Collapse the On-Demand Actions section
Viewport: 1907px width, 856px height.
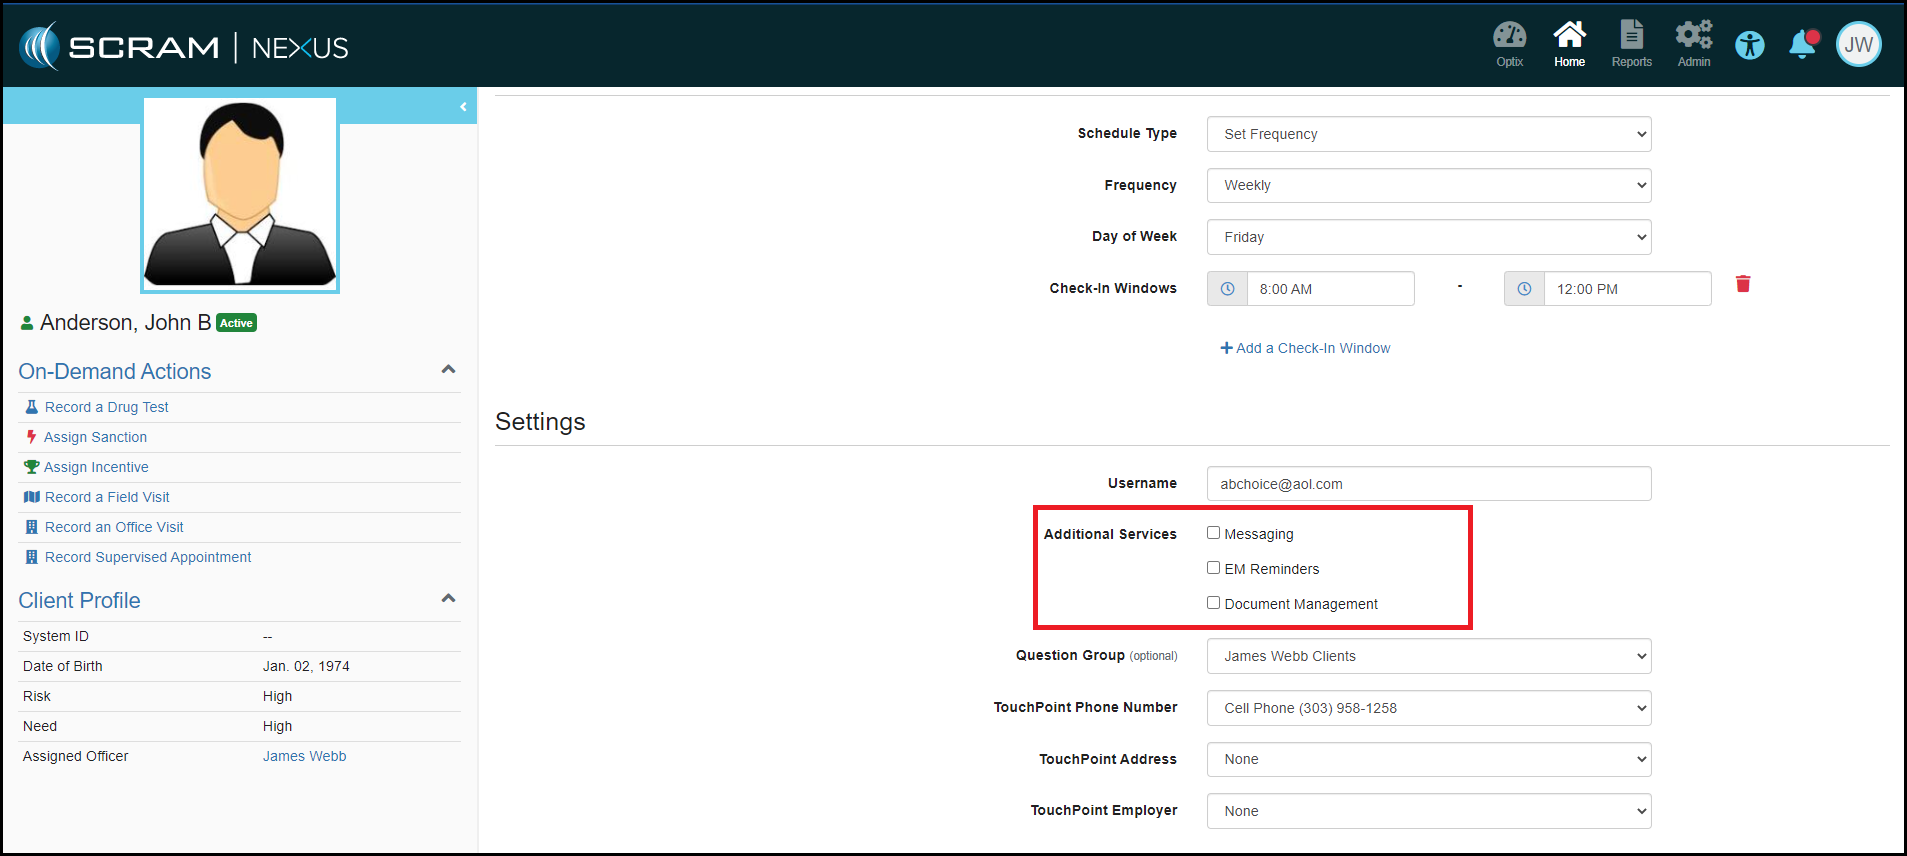point(448,370)
